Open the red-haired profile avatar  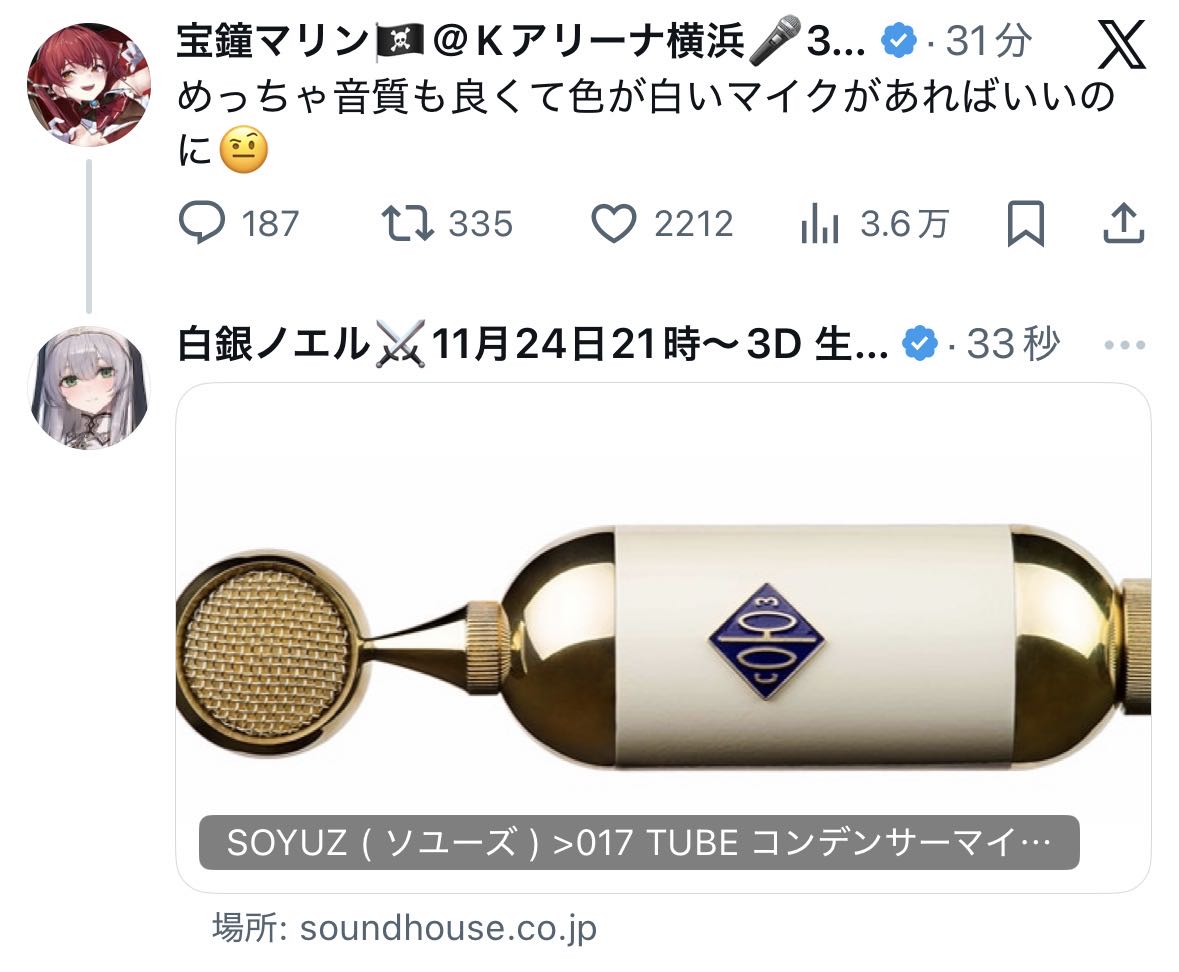89,84
